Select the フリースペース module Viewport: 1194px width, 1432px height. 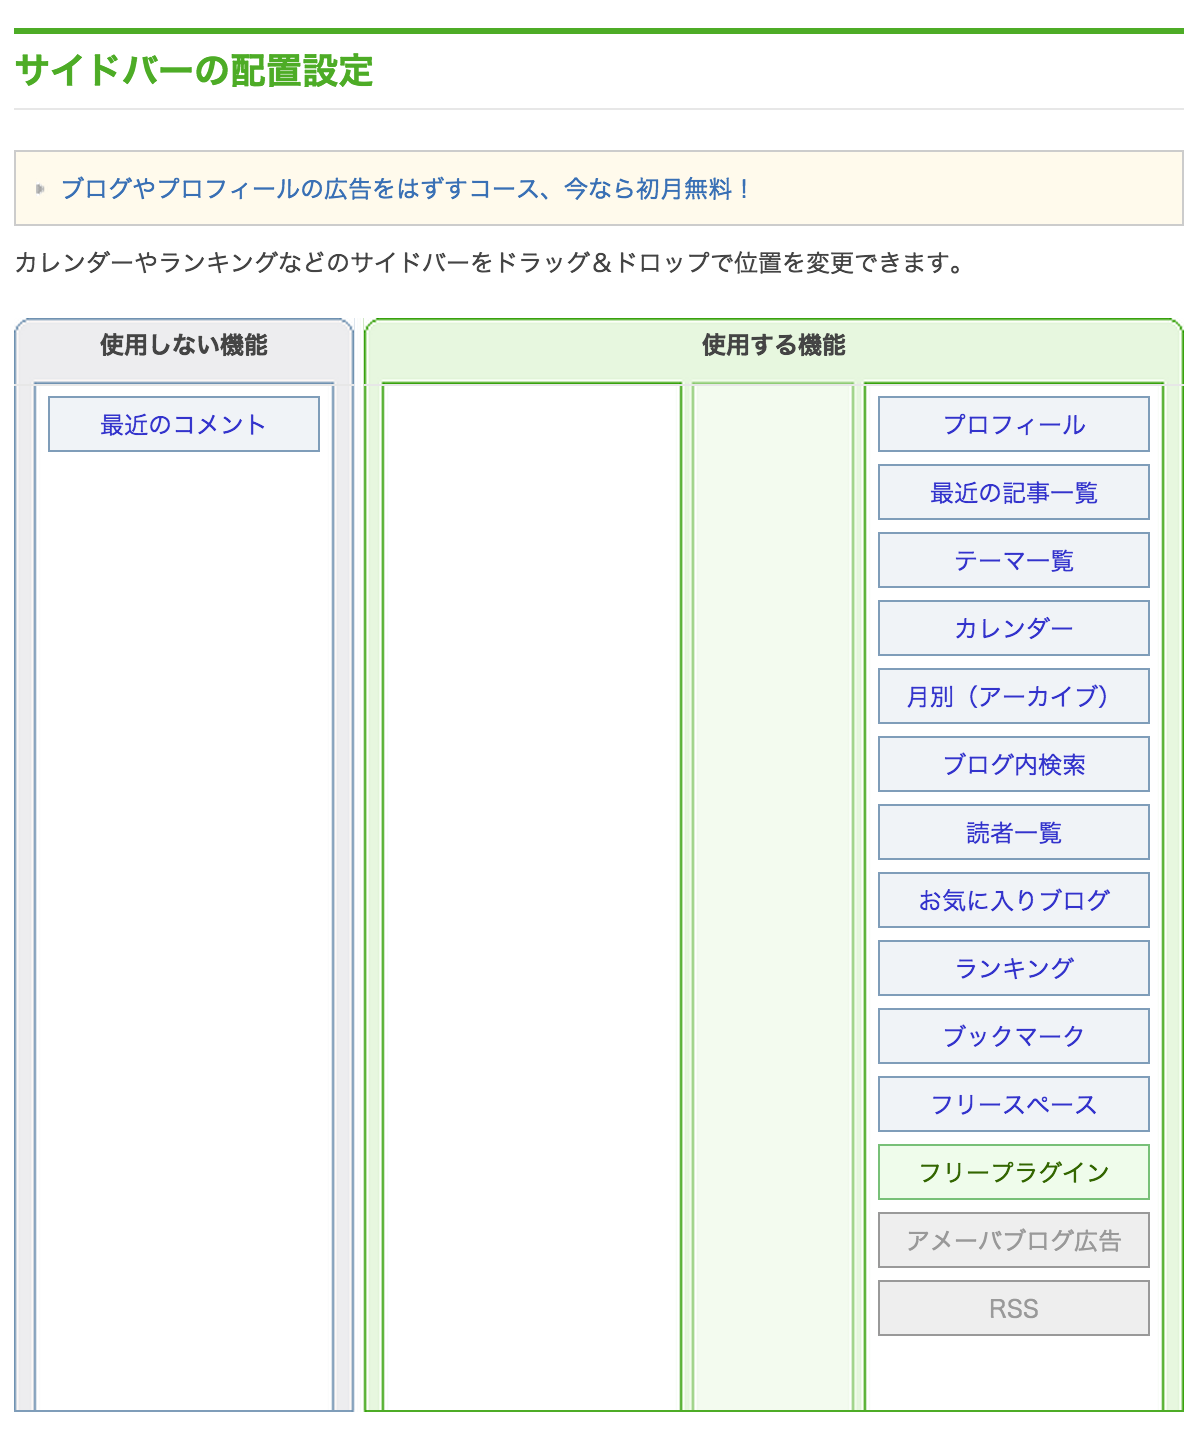point(1013,1105)
